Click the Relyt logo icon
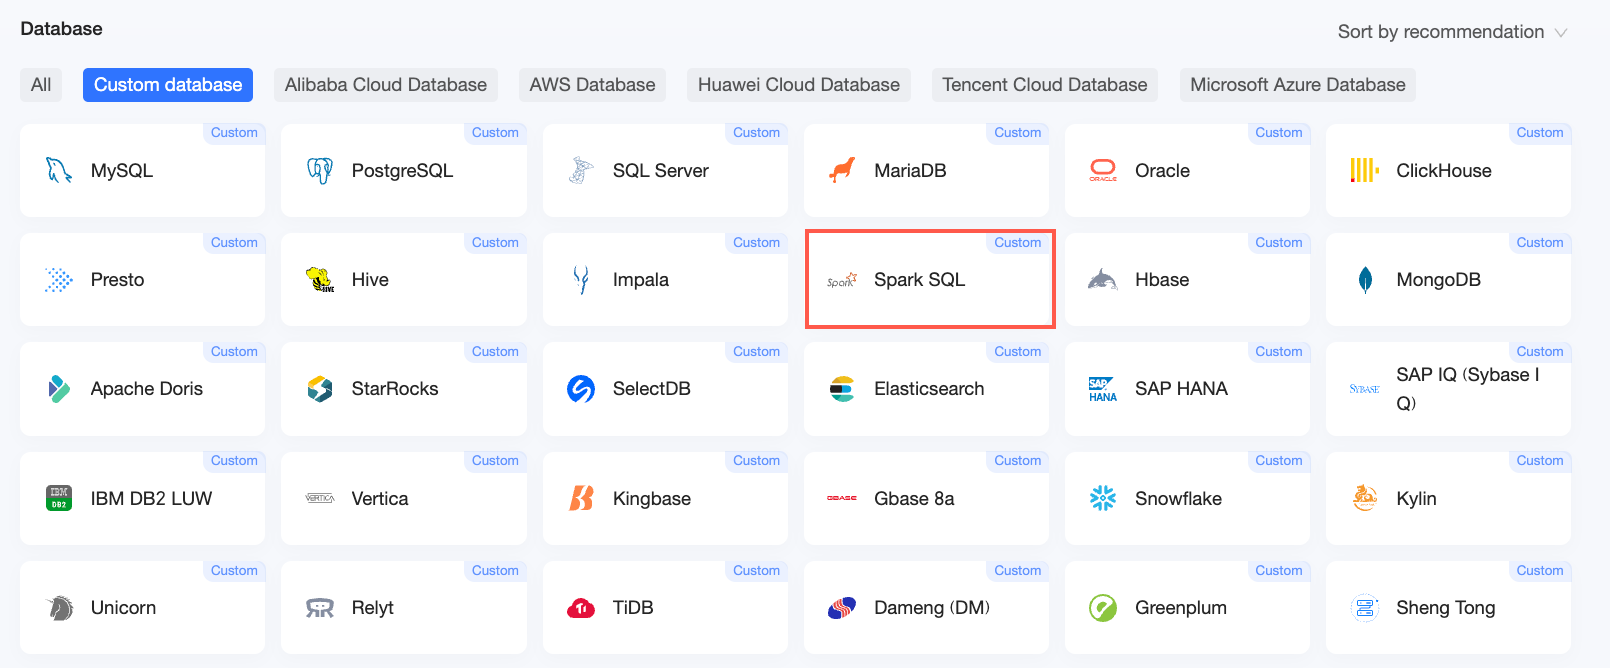This screenshot has height=668, width=1610. (320, 608)
